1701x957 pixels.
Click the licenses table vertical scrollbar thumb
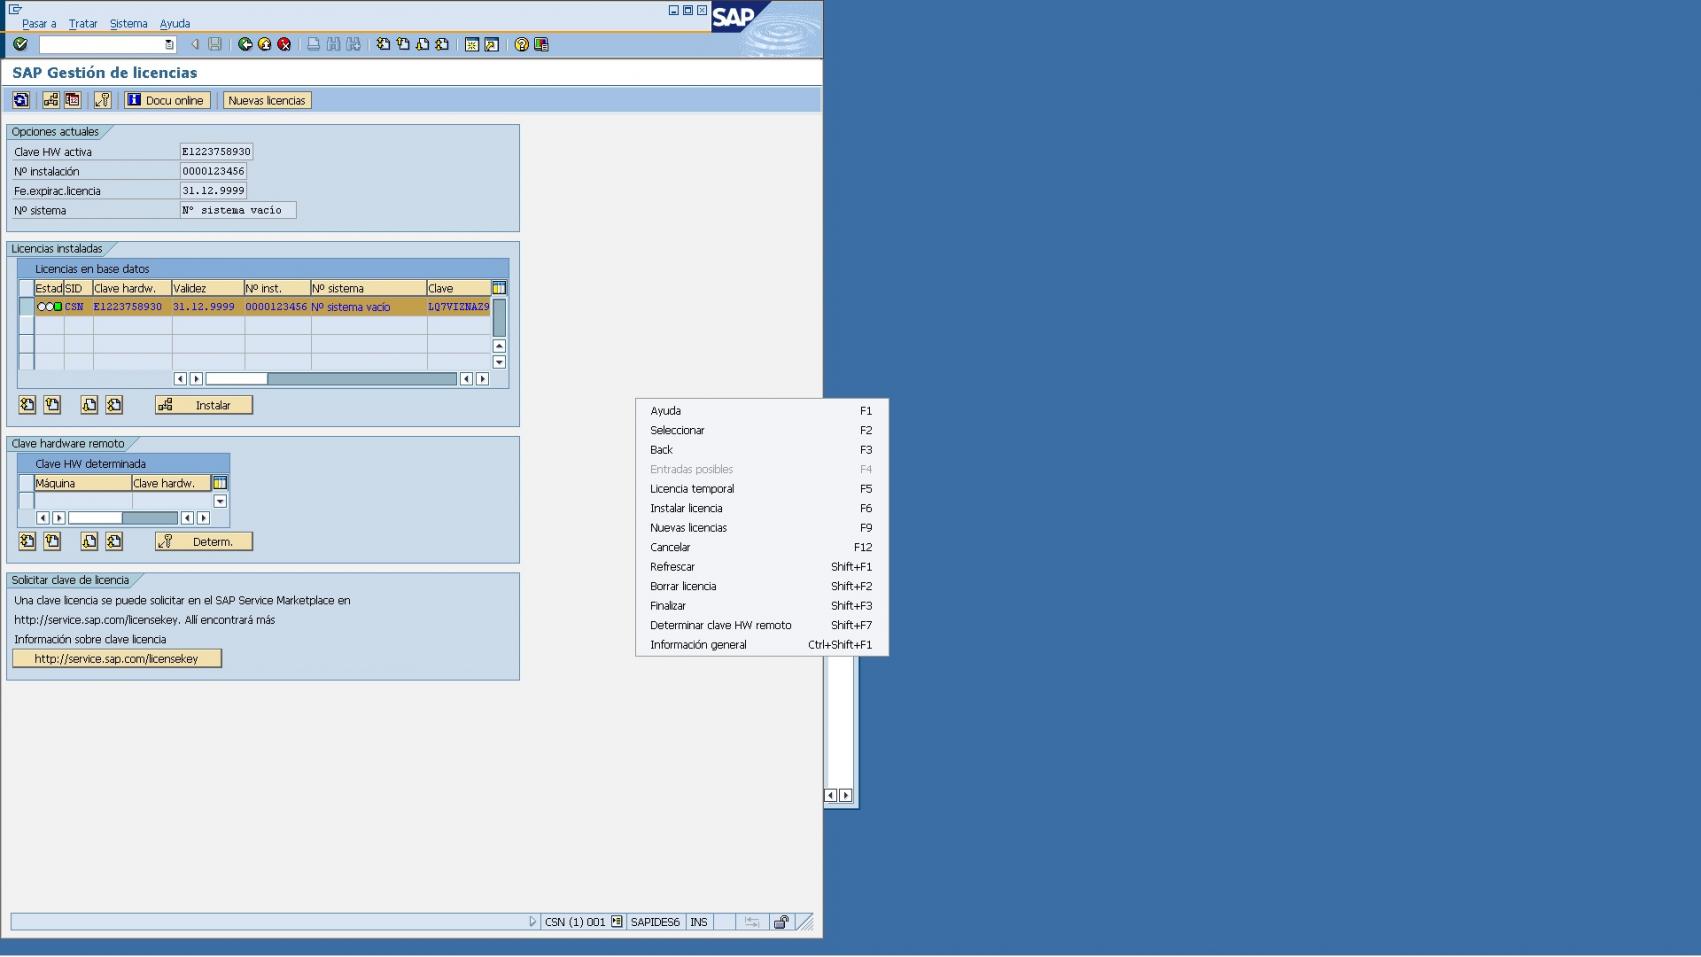tap(499, 317)
